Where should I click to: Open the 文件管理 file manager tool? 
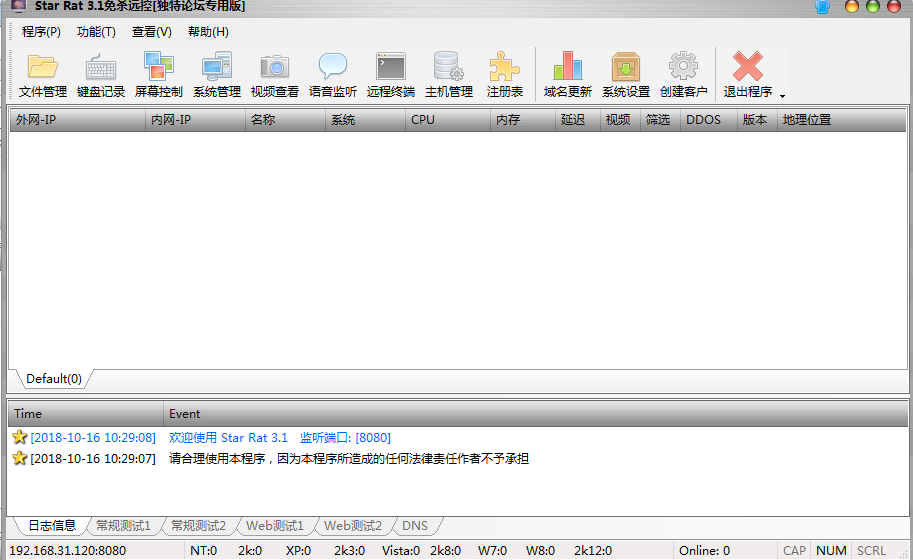click(x=43, y=75)
